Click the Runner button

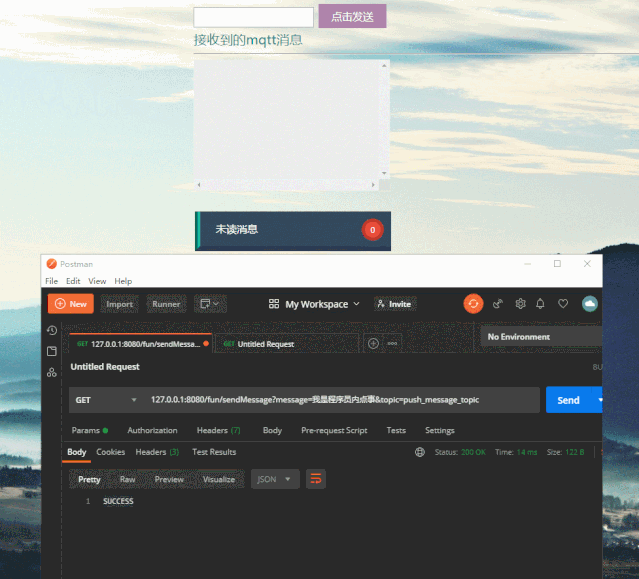click(166, 304)
